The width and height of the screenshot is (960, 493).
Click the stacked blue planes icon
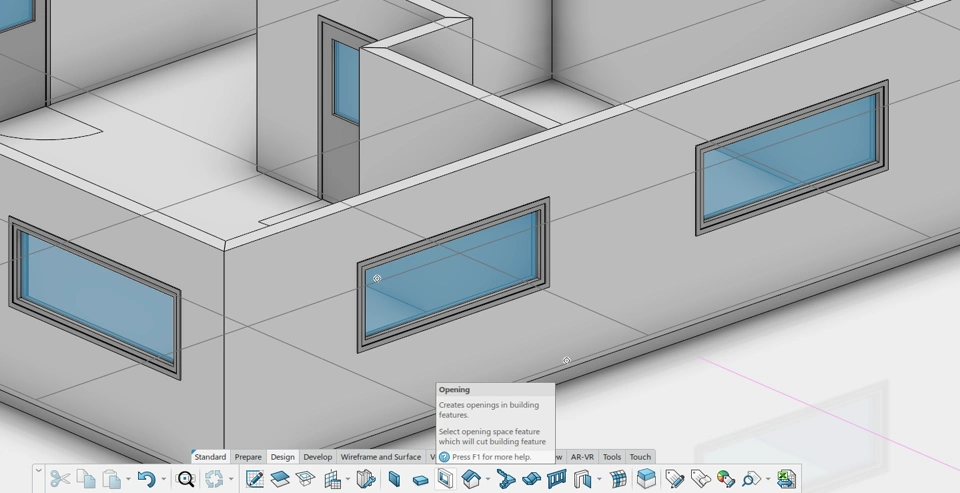pos(280,478)
